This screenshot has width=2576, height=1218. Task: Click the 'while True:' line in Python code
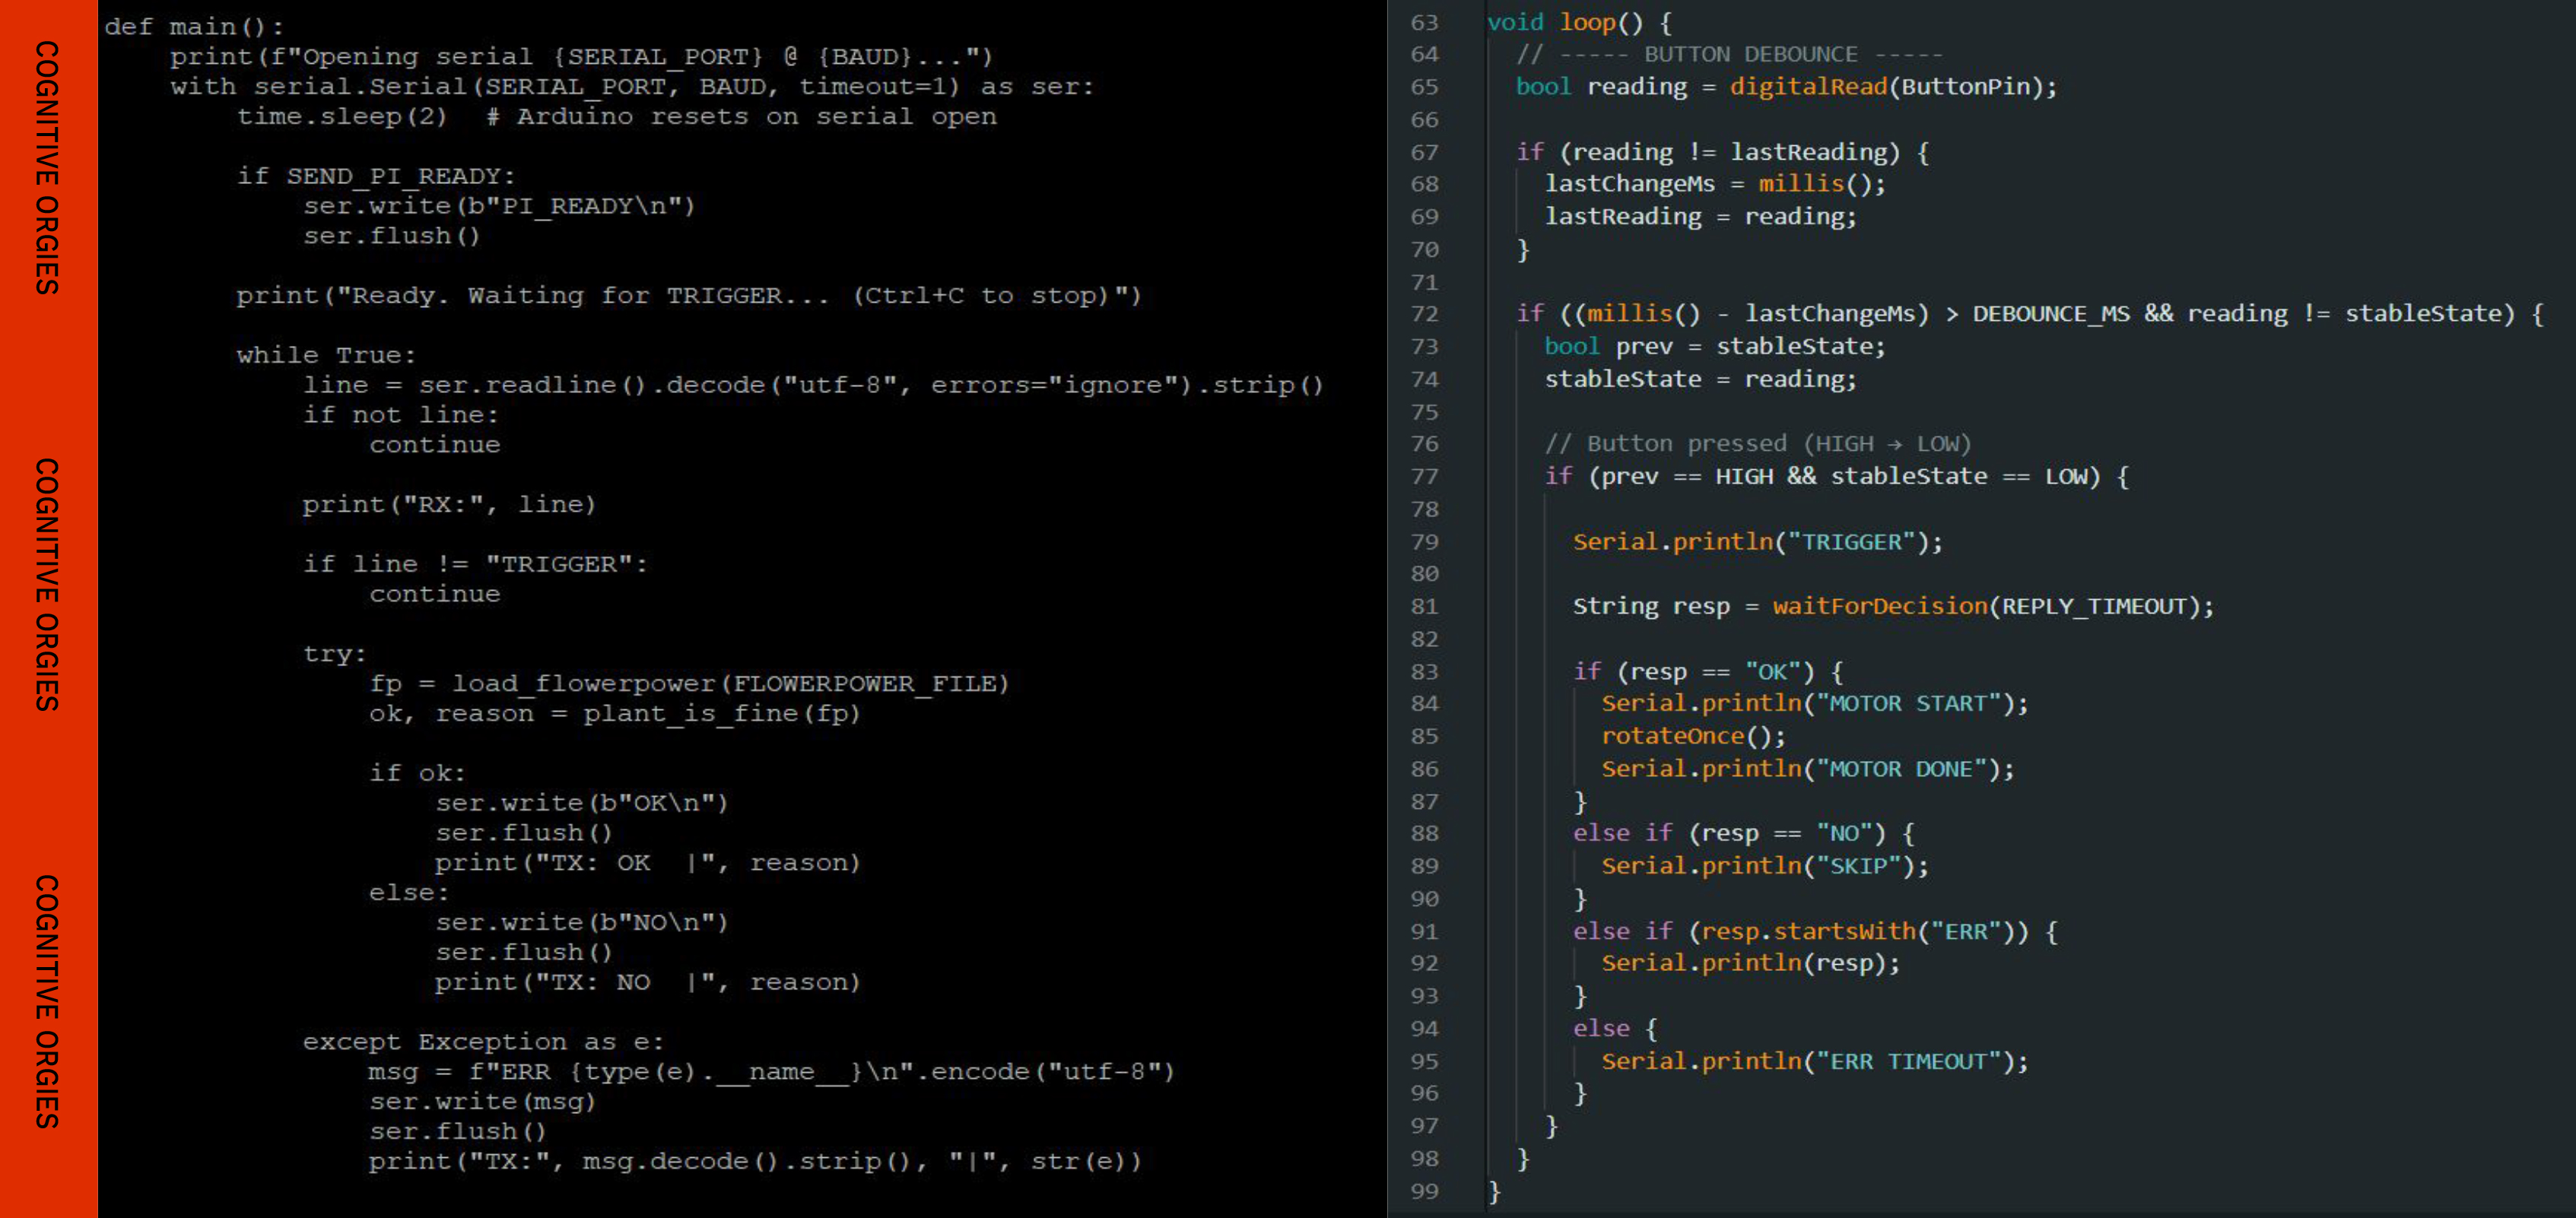326,355
